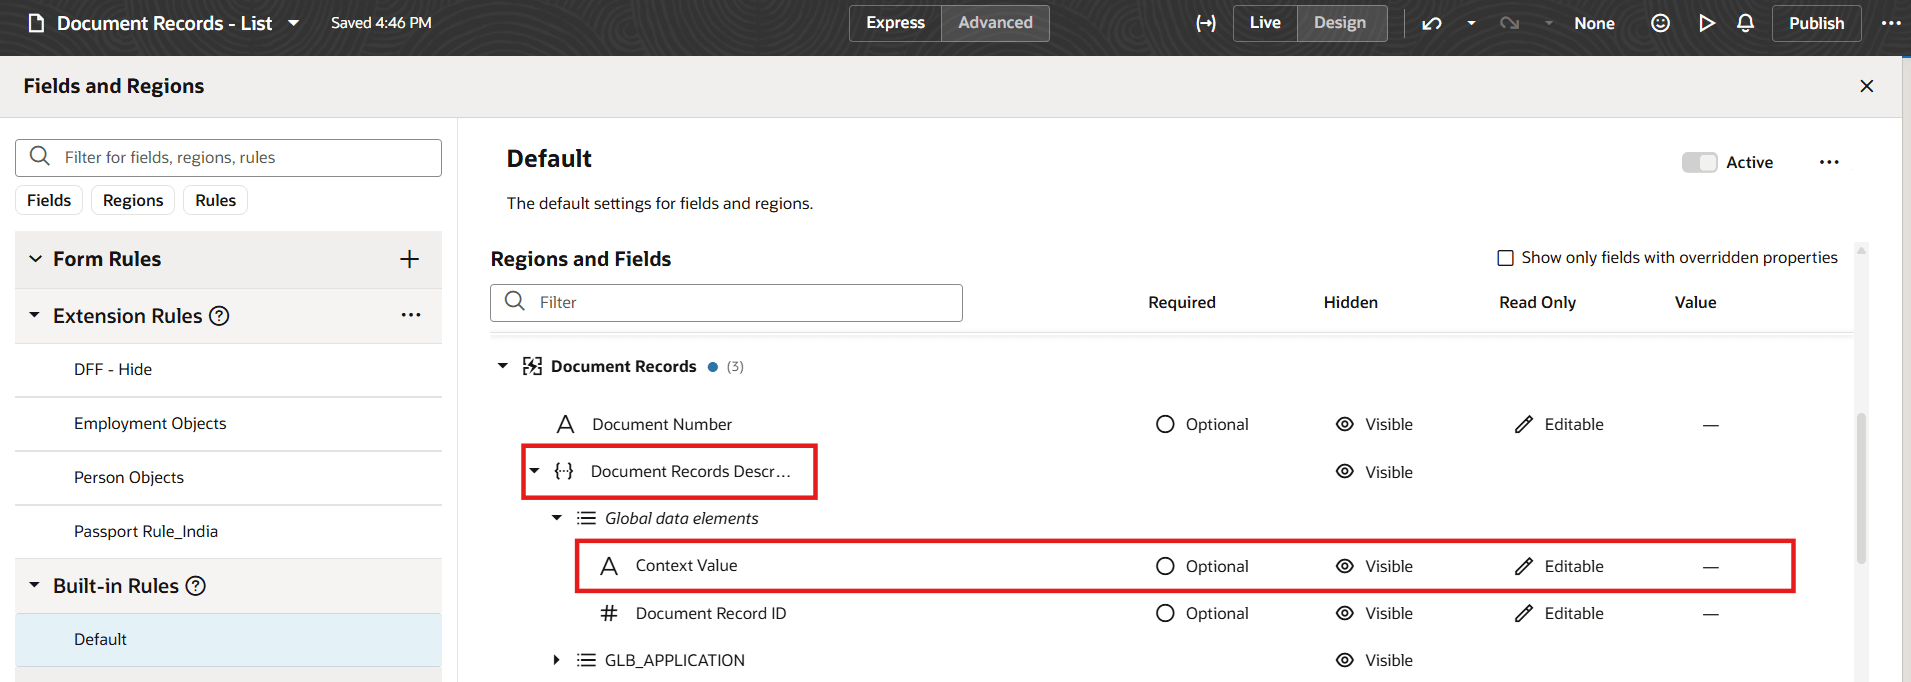
Task: Click the Publish button
Action: [1816, 23]
